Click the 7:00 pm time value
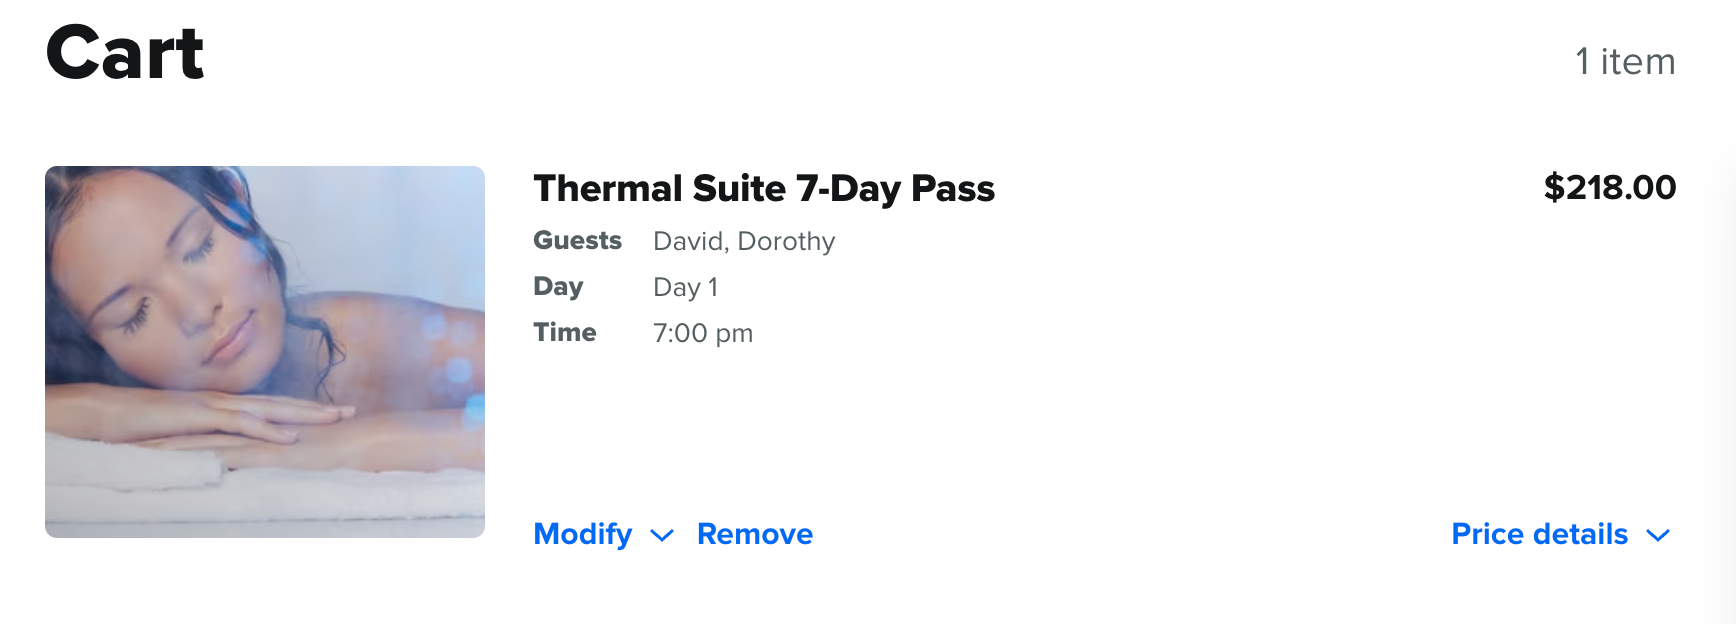This screenshot has height=624, width=1736. [x=703, y=333]
